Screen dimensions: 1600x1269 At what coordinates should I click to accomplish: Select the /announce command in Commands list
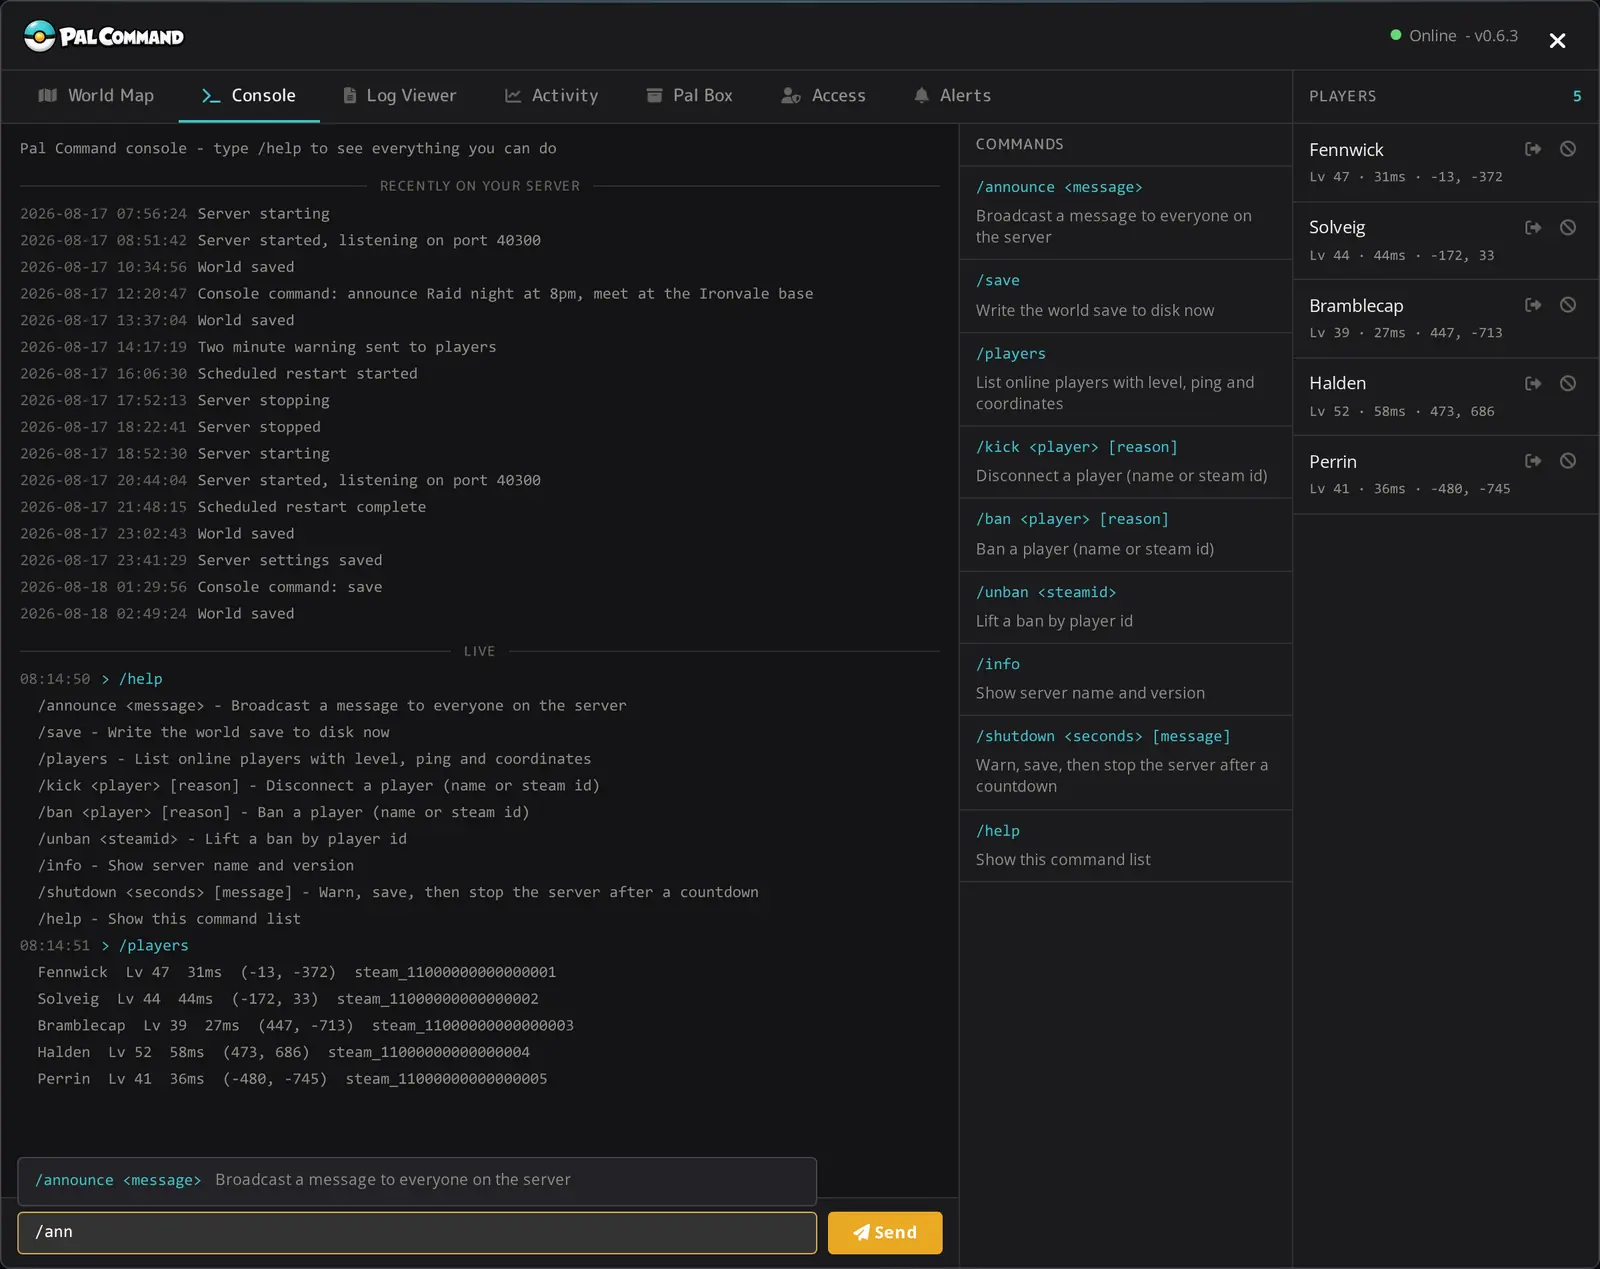point(1126,212)
